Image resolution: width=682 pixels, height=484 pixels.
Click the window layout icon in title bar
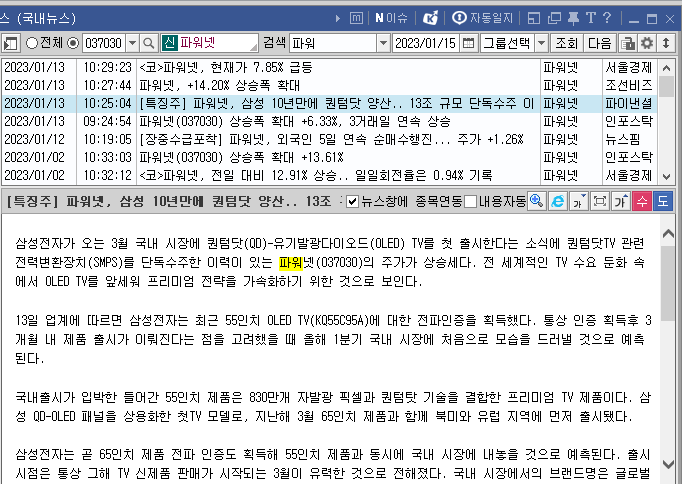pos(534,18)
